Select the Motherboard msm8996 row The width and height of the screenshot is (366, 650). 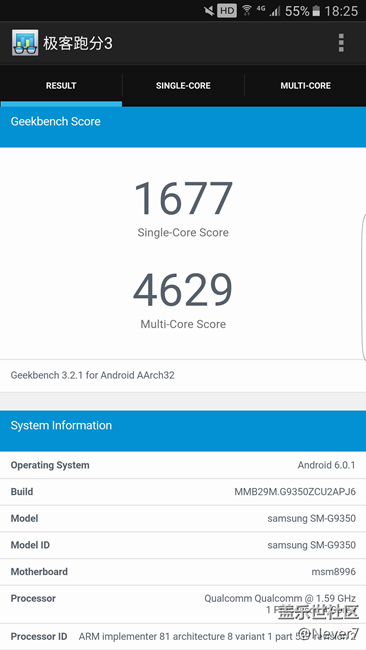click(x=183, y=572)
